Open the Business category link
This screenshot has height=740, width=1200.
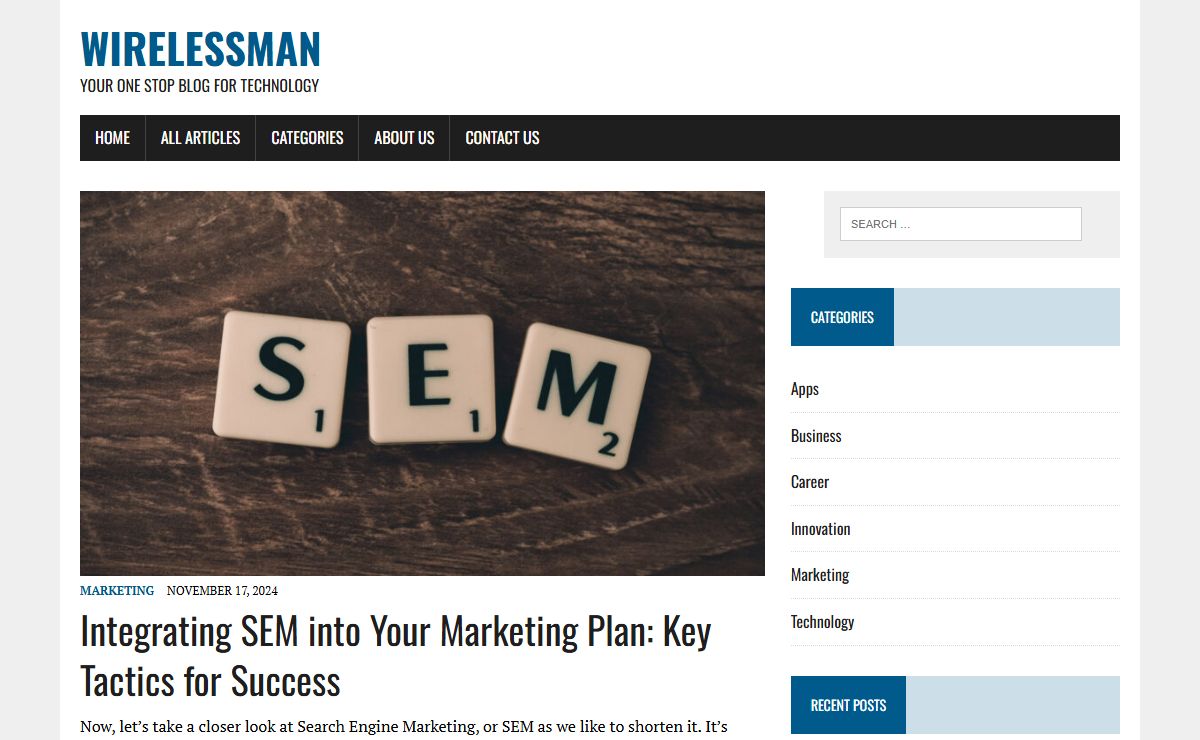pyautogui.click(x=816, y=436)
